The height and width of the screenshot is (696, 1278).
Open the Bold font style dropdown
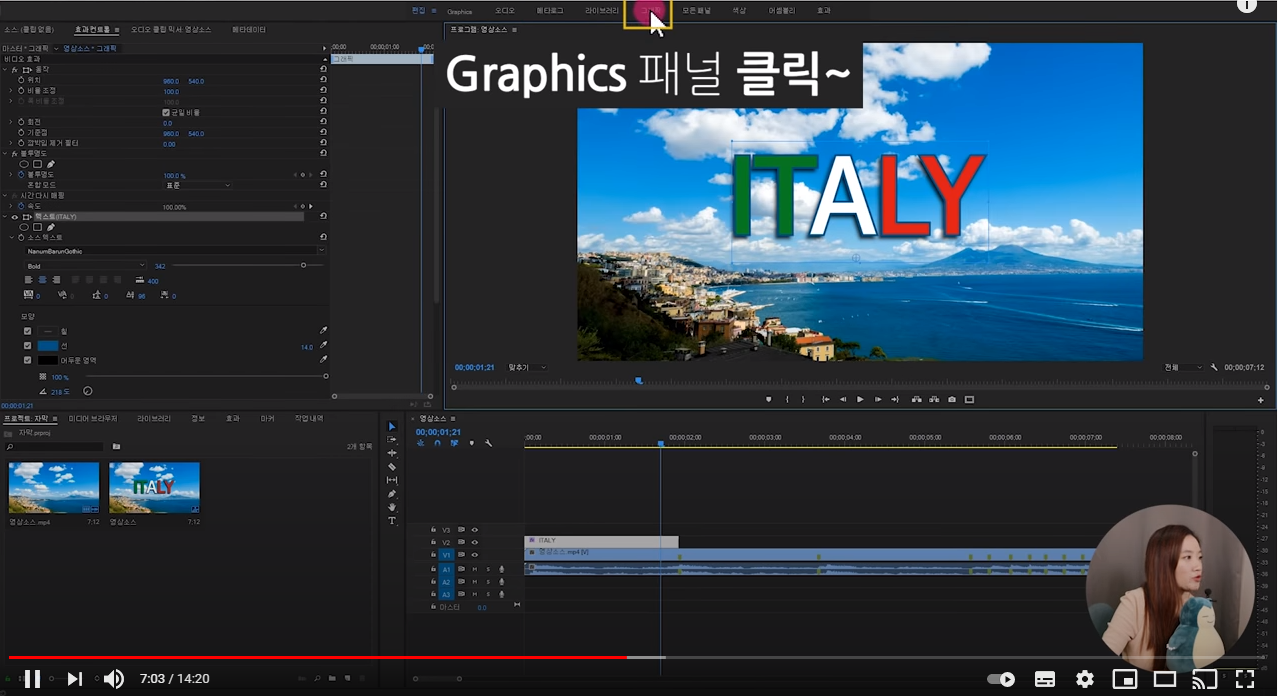click(85, 266)
